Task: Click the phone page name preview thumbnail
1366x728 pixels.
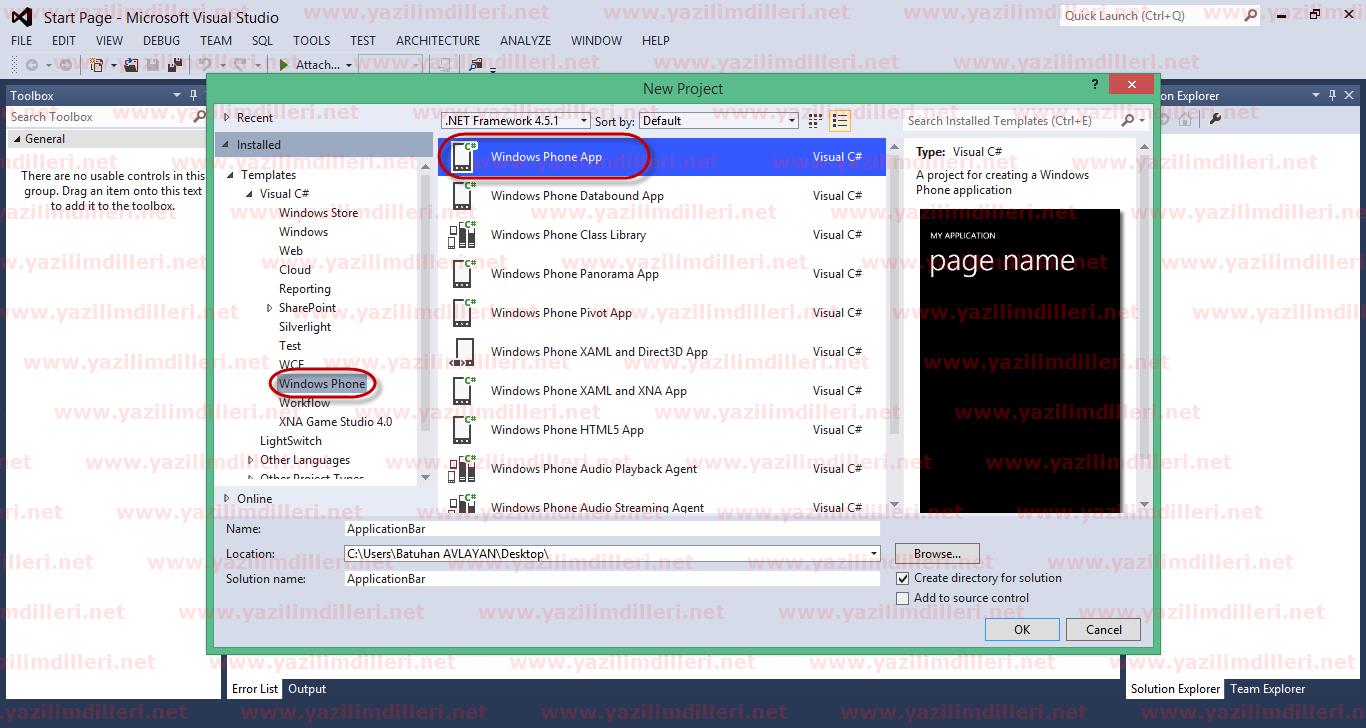Action: click(1020, 361)
